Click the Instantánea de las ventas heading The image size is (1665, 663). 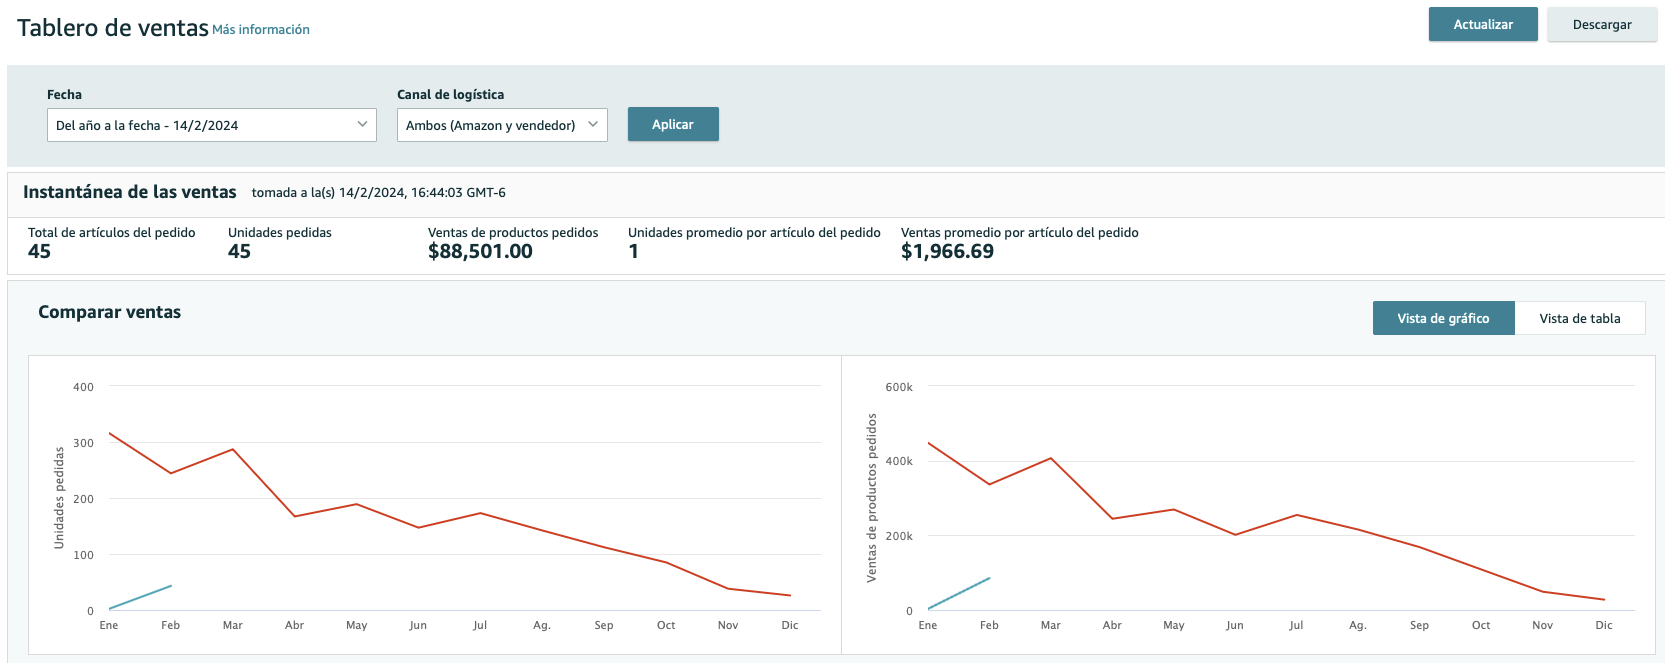[130, 192]
